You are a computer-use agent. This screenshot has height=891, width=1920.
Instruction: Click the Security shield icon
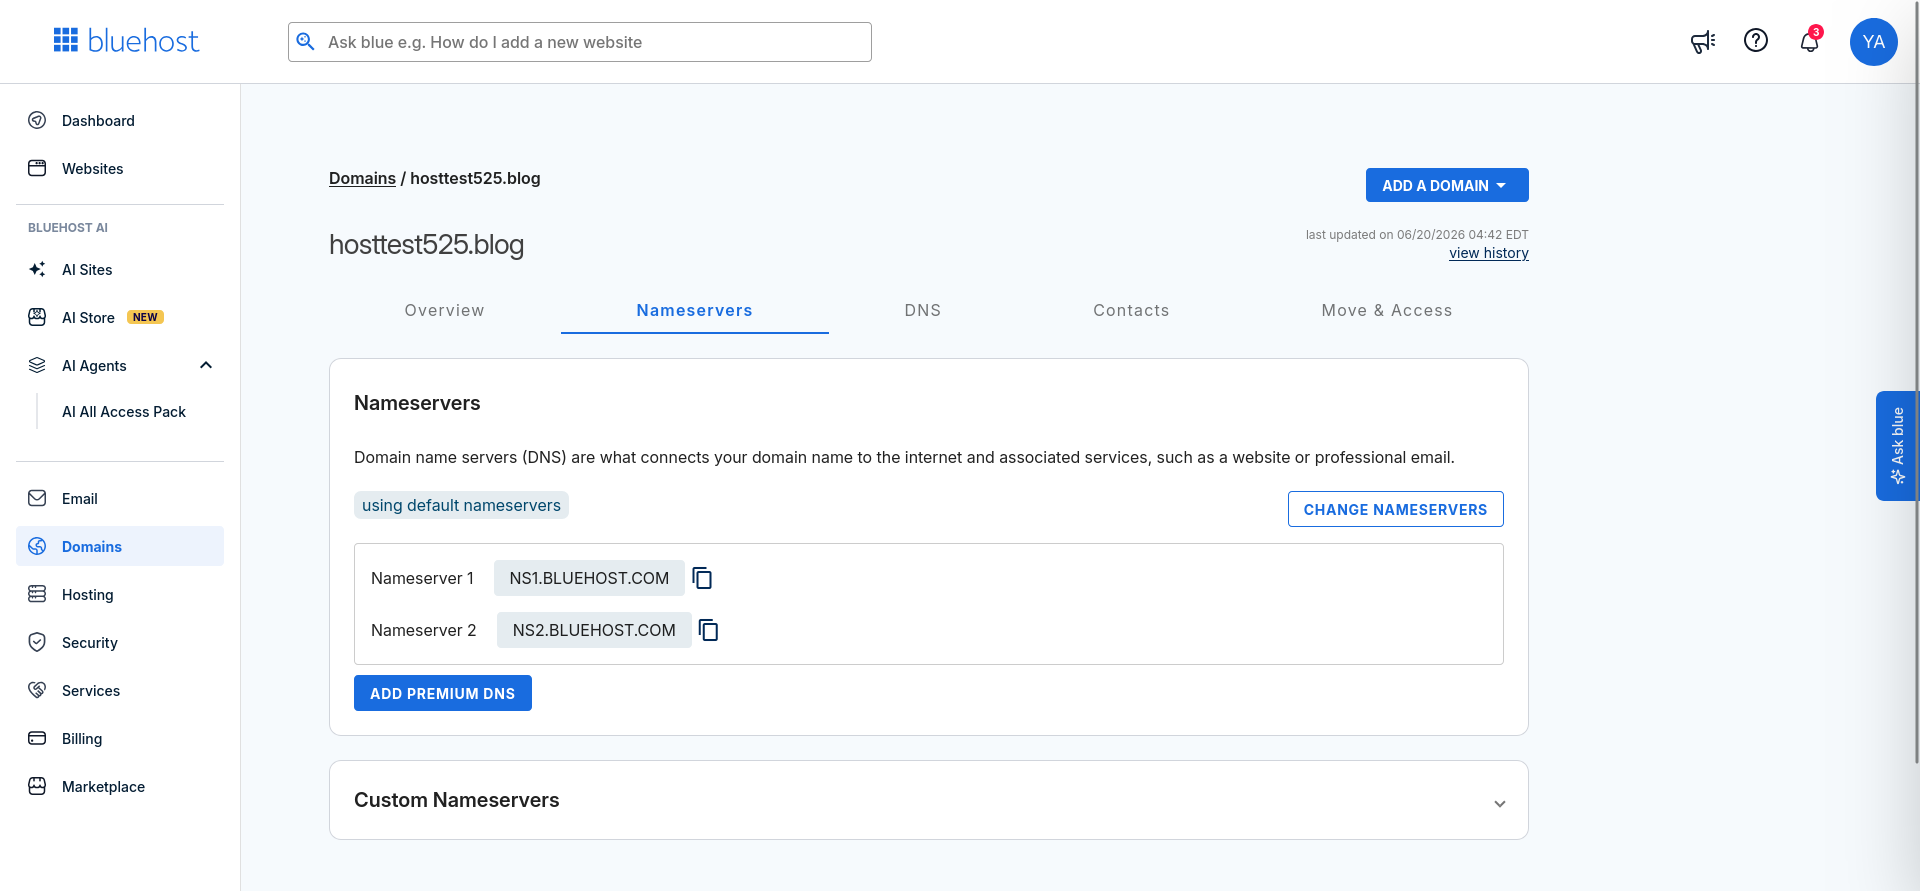(x=37, y=642)
